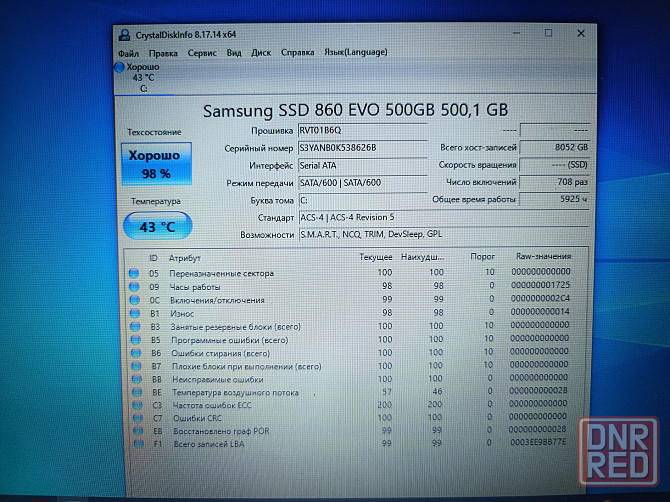Open the Язык(Language) menu
The image size is (670, 502).
(356, 52)
